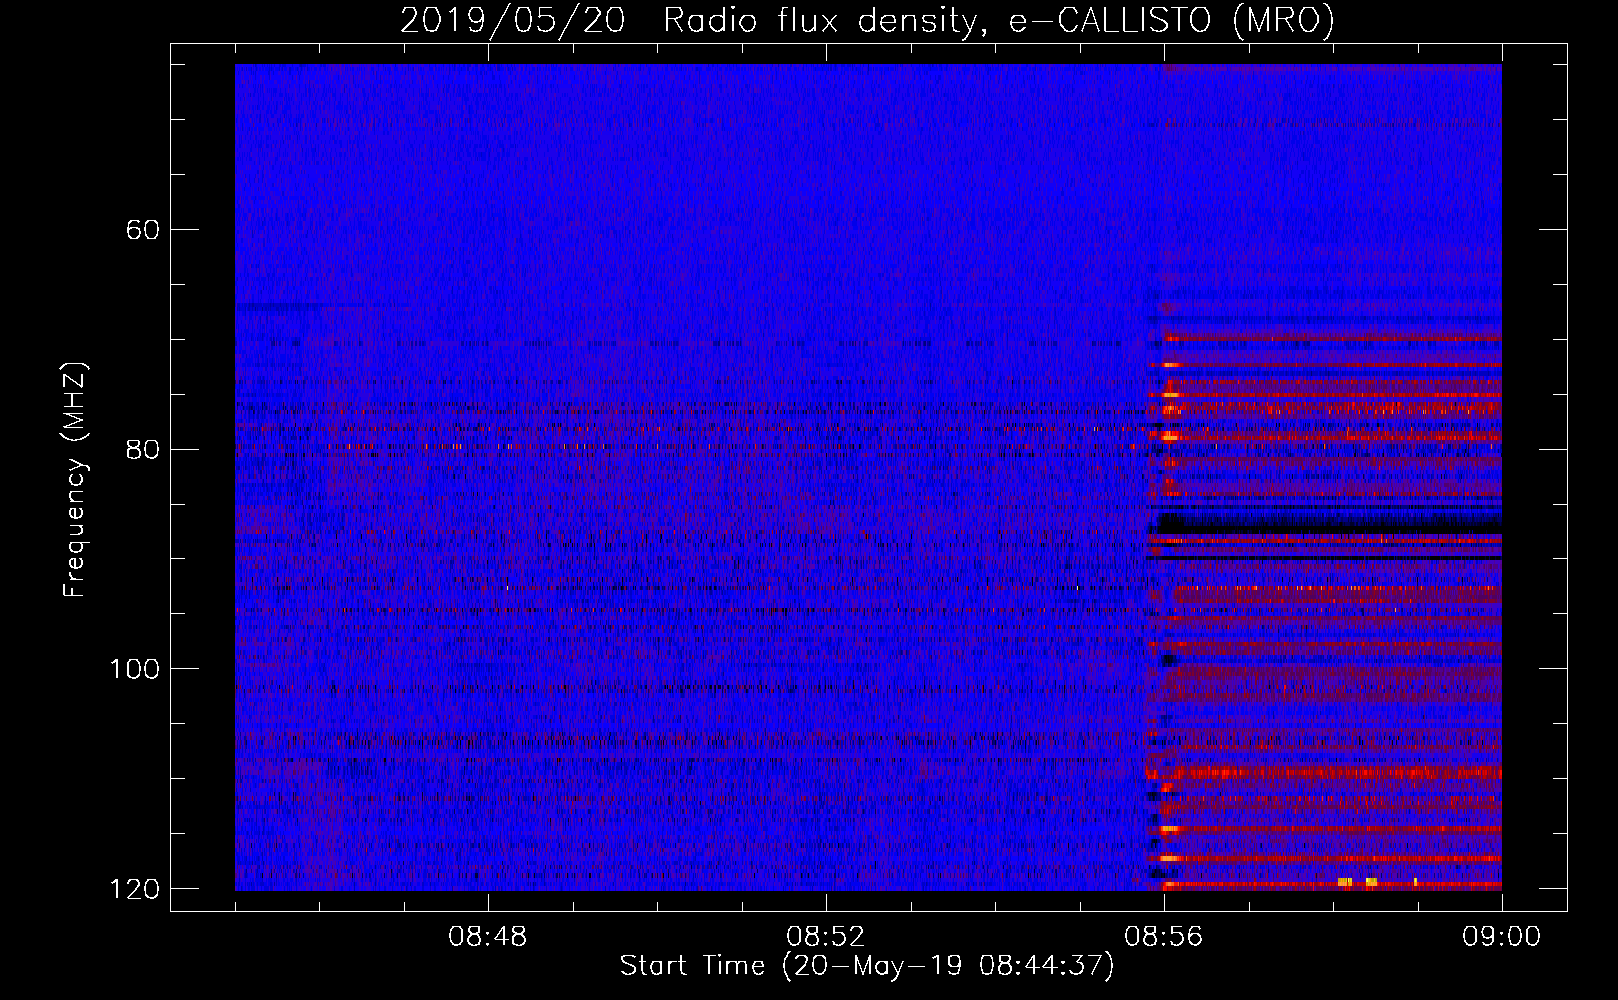Click the 60 frequency tick label
The image size is (1618, 1000).
[143, 230]
